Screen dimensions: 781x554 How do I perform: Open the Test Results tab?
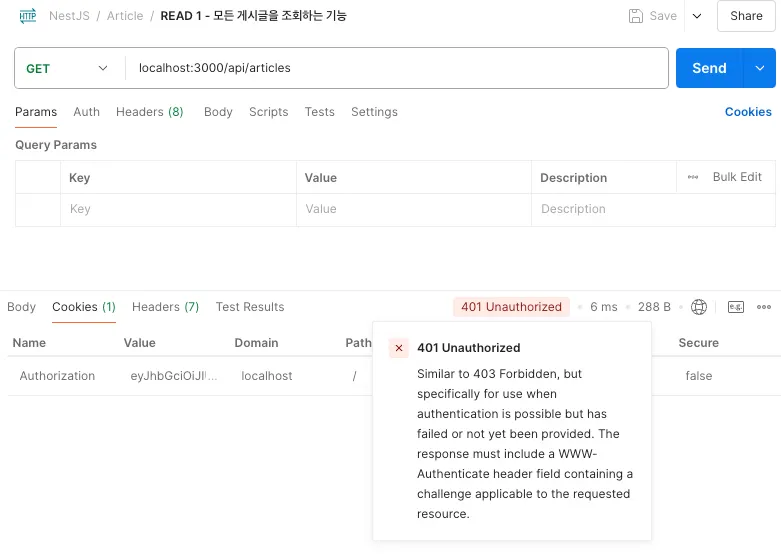pos(250,307)
